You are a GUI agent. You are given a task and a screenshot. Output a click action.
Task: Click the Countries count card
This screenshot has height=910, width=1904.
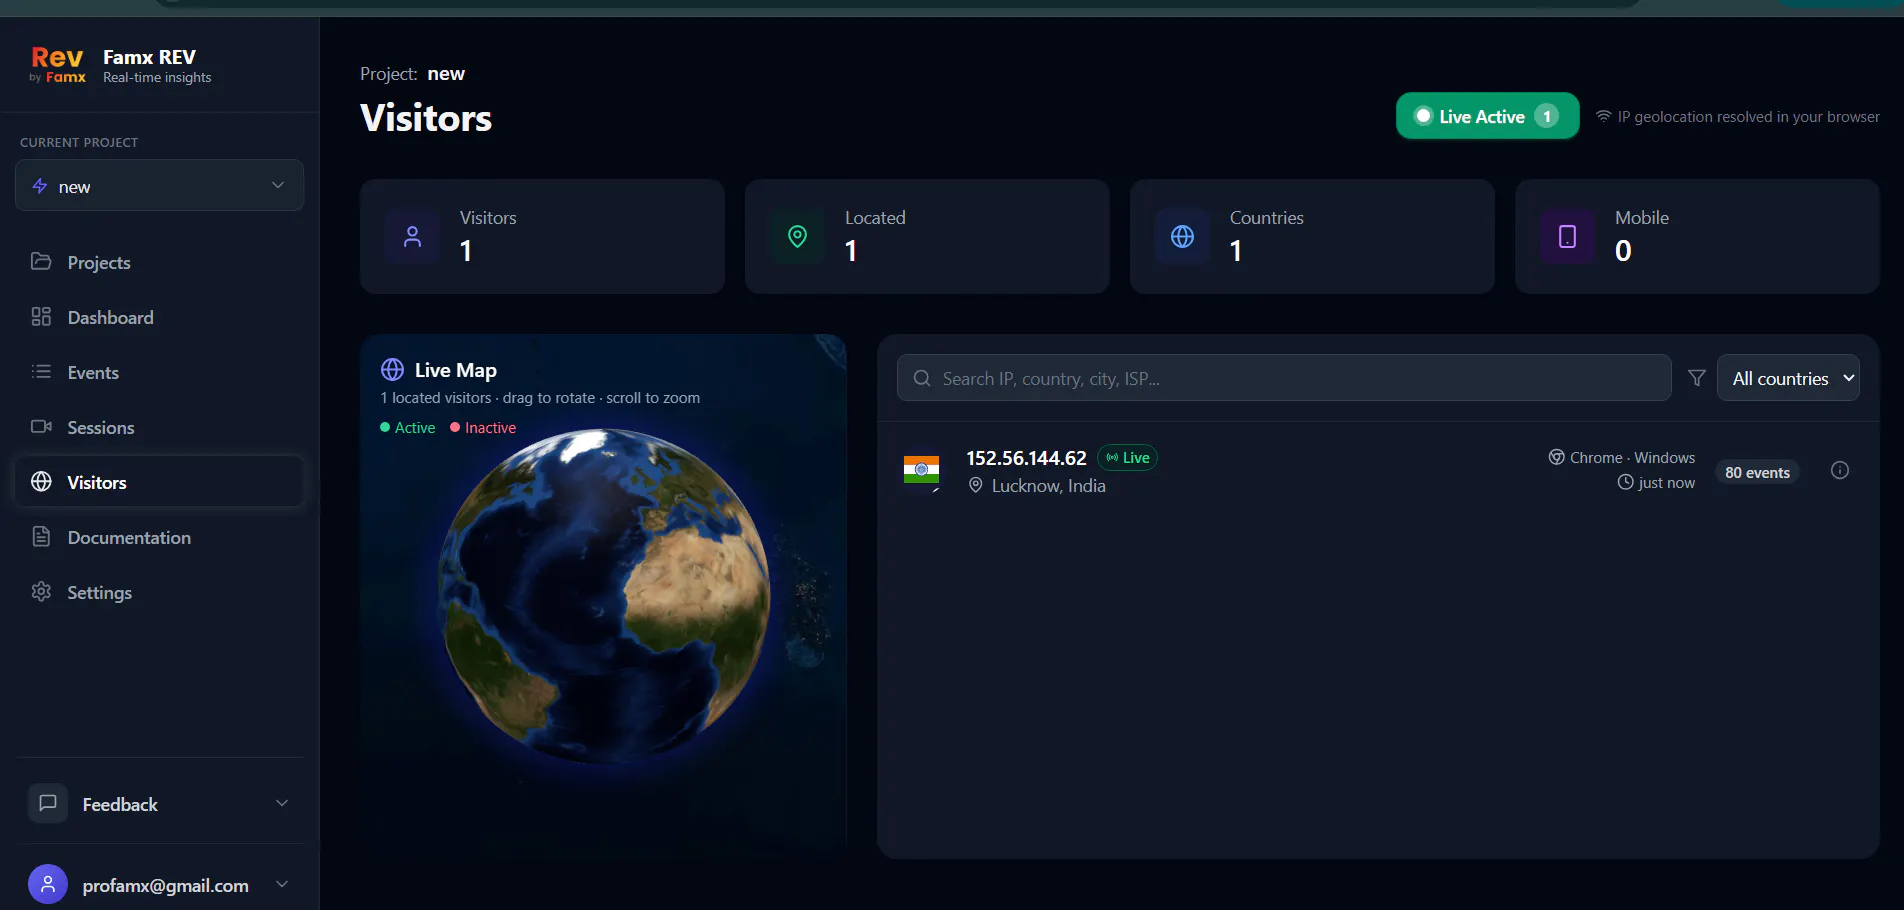point(1312,236)
